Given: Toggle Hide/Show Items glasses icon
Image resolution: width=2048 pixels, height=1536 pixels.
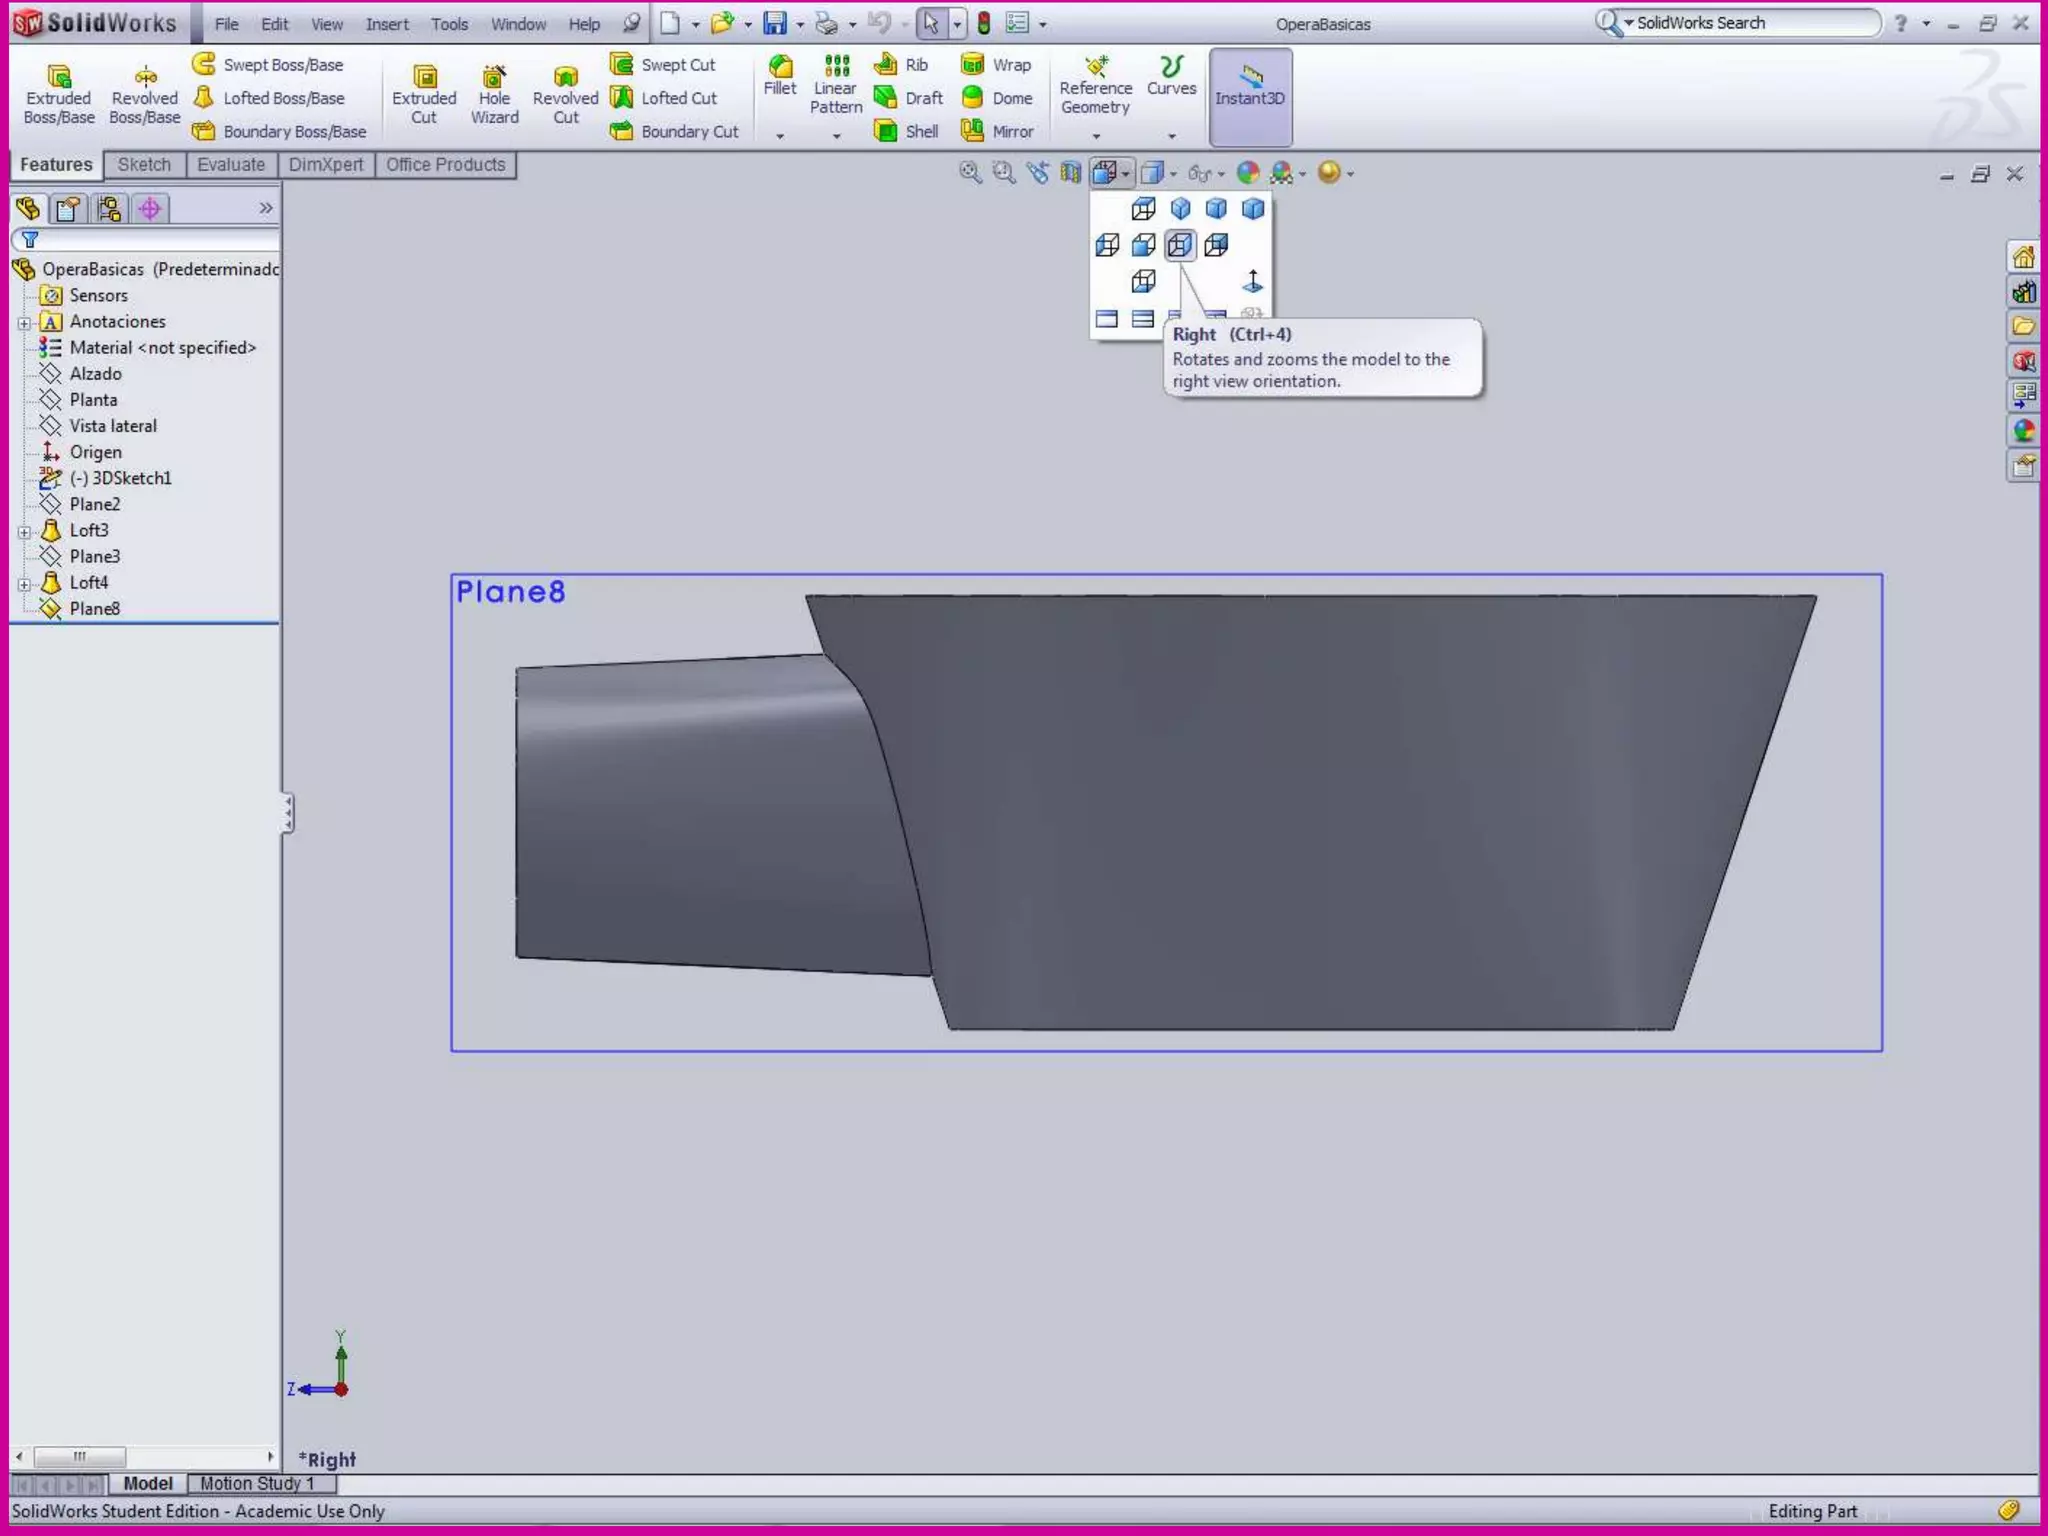Looking at the screenshot, I should click(x=1199, y=173).
